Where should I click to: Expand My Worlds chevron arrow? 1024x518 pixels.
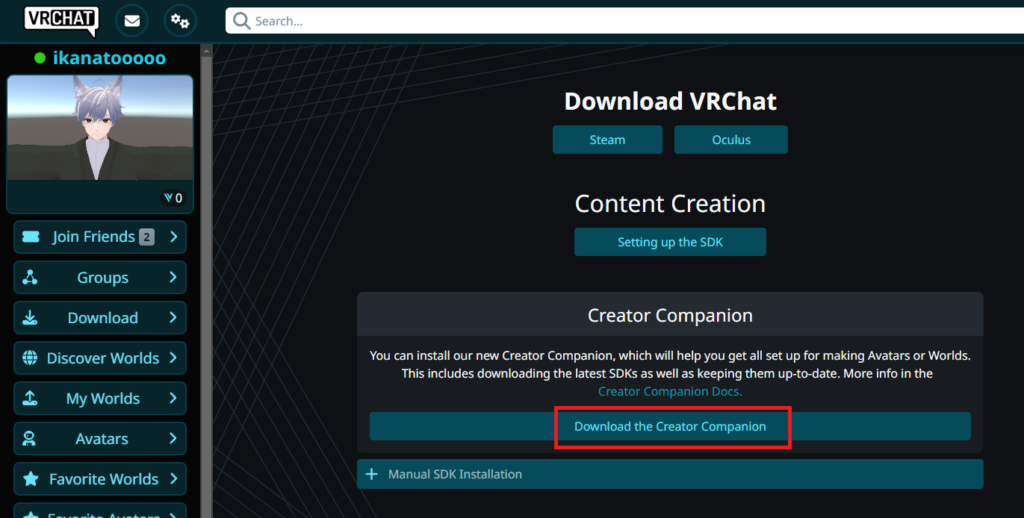pos(173,398)
